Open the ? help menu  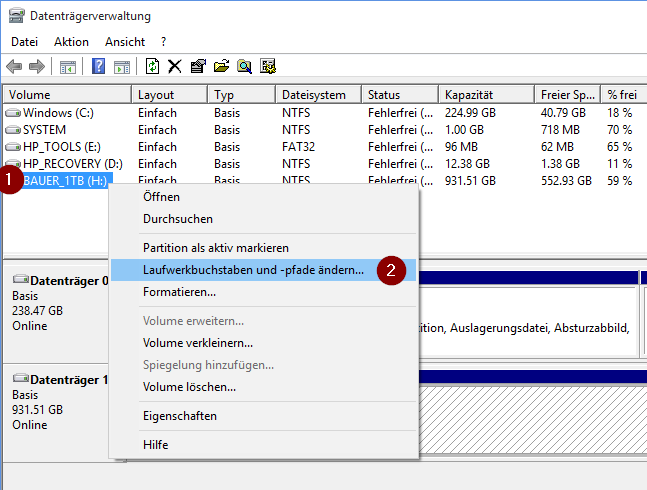[x=163, y=42]
